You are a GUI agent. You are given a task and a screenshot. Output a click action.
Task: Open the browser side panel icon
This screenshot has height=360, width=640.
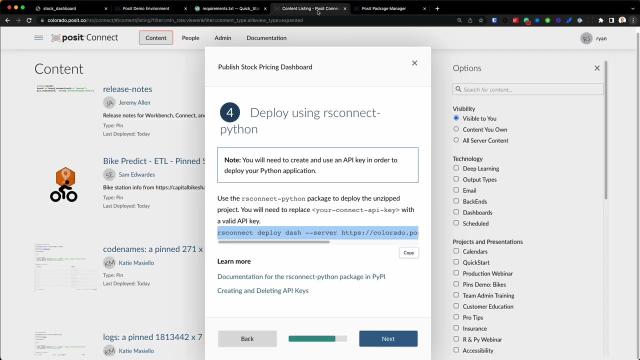(x=611, y=20)
